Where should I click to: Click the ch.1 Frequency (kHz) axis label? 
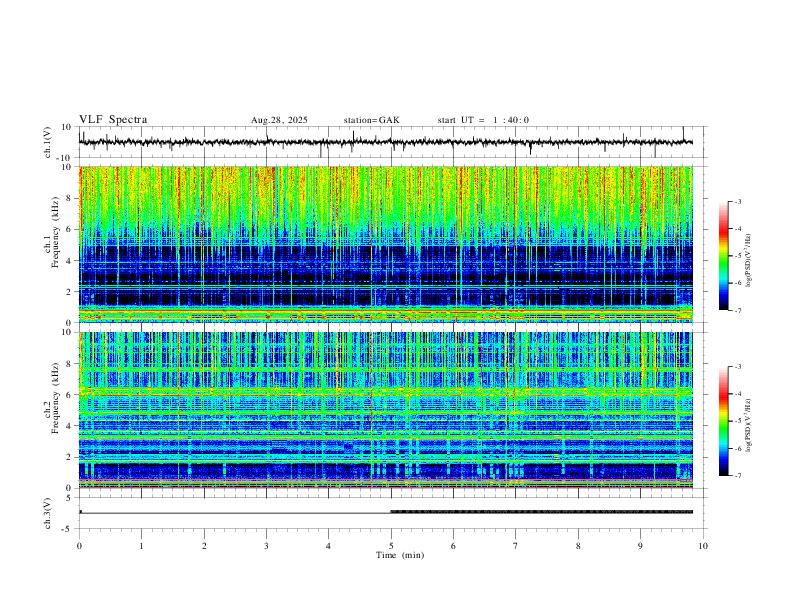(x=51, y=232)
